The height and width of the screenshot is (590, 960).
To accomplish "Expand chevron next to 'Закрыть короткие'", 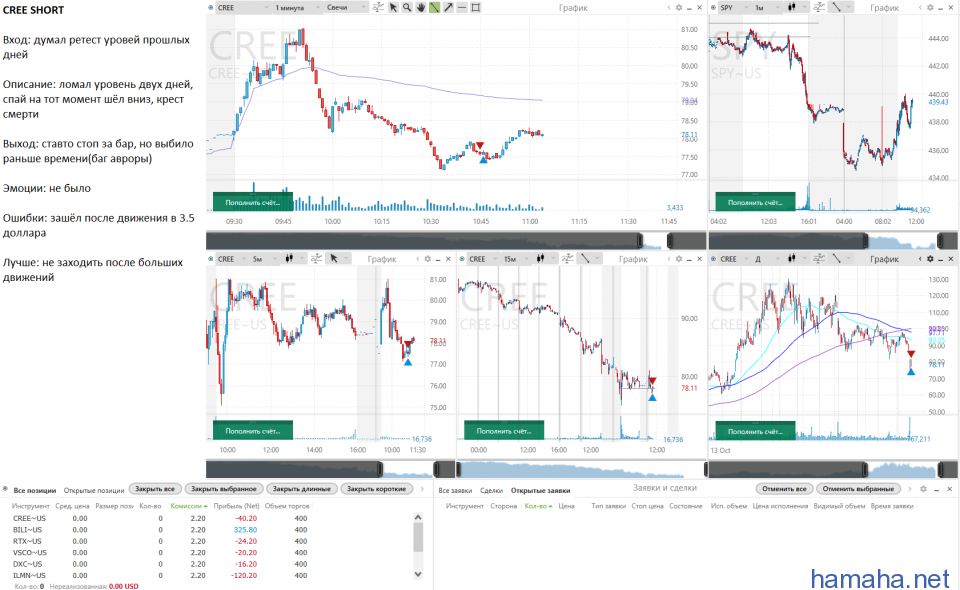I will coord(422,489).
